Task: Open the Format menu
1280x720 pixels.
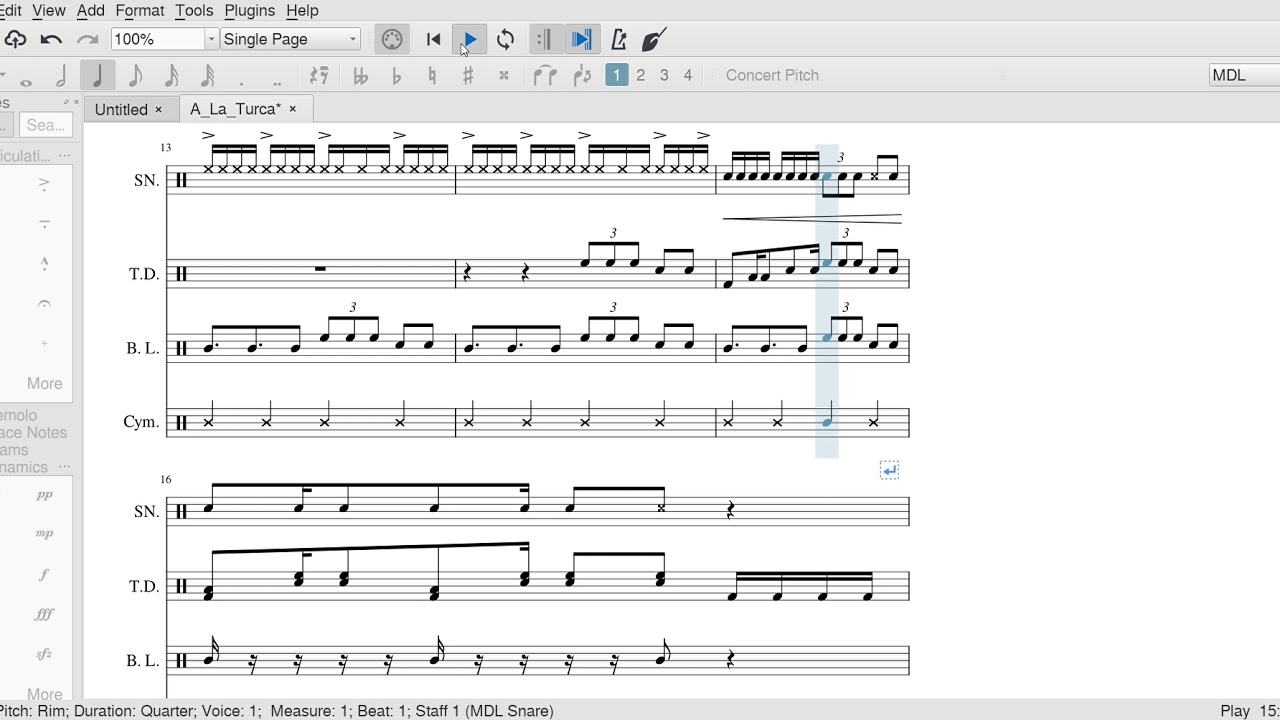Action: (140, 10)
